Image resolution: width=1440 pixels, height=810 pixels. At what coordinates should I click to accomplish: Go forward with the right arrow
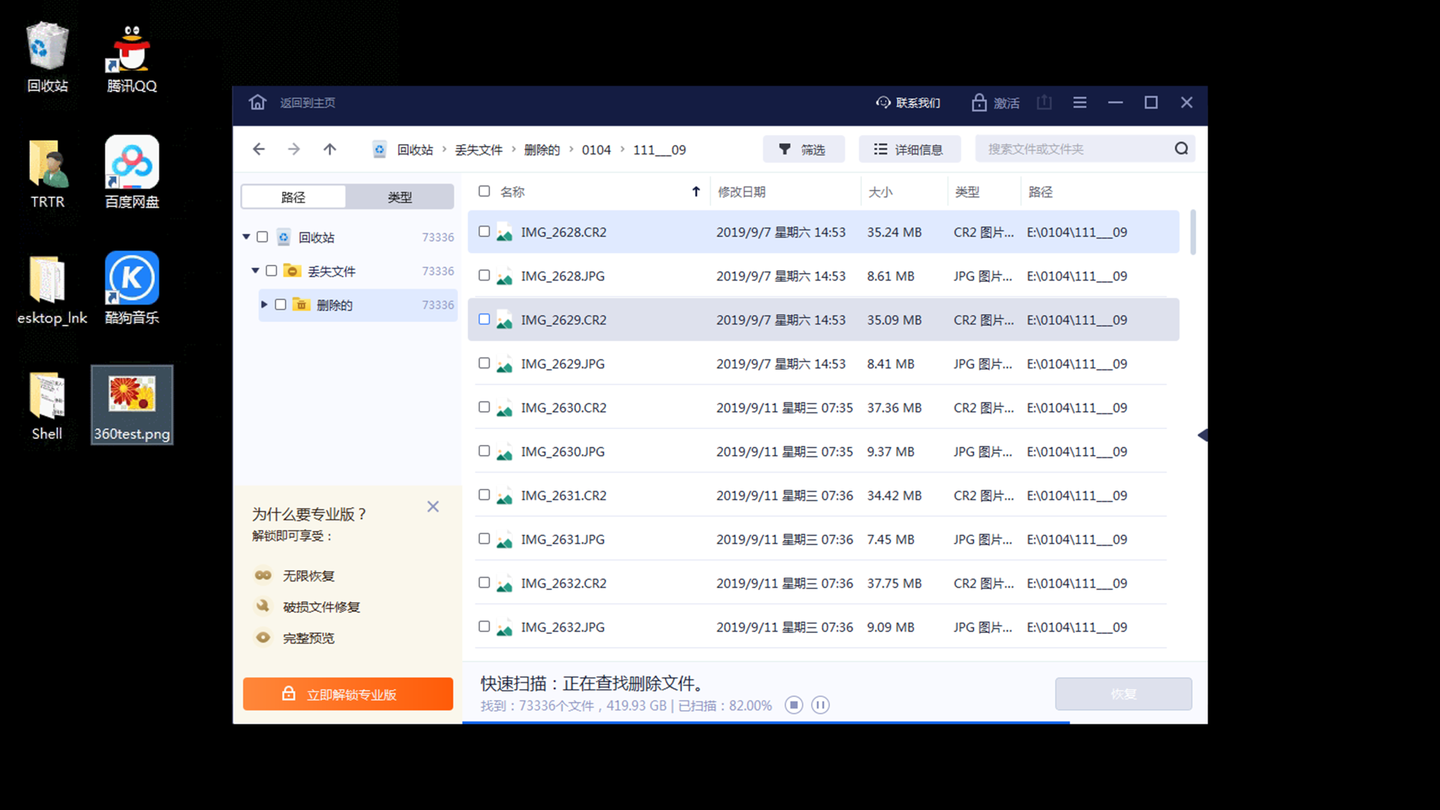(294, 149)
